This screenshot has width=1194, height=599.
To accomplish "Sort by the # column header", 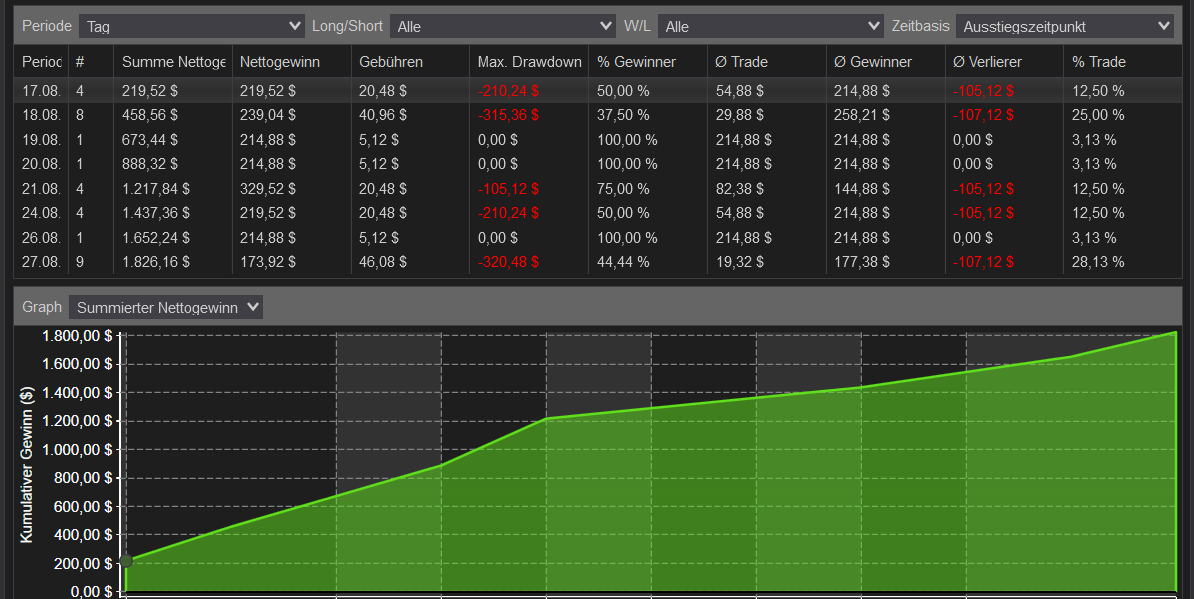I will coord(91,62).
